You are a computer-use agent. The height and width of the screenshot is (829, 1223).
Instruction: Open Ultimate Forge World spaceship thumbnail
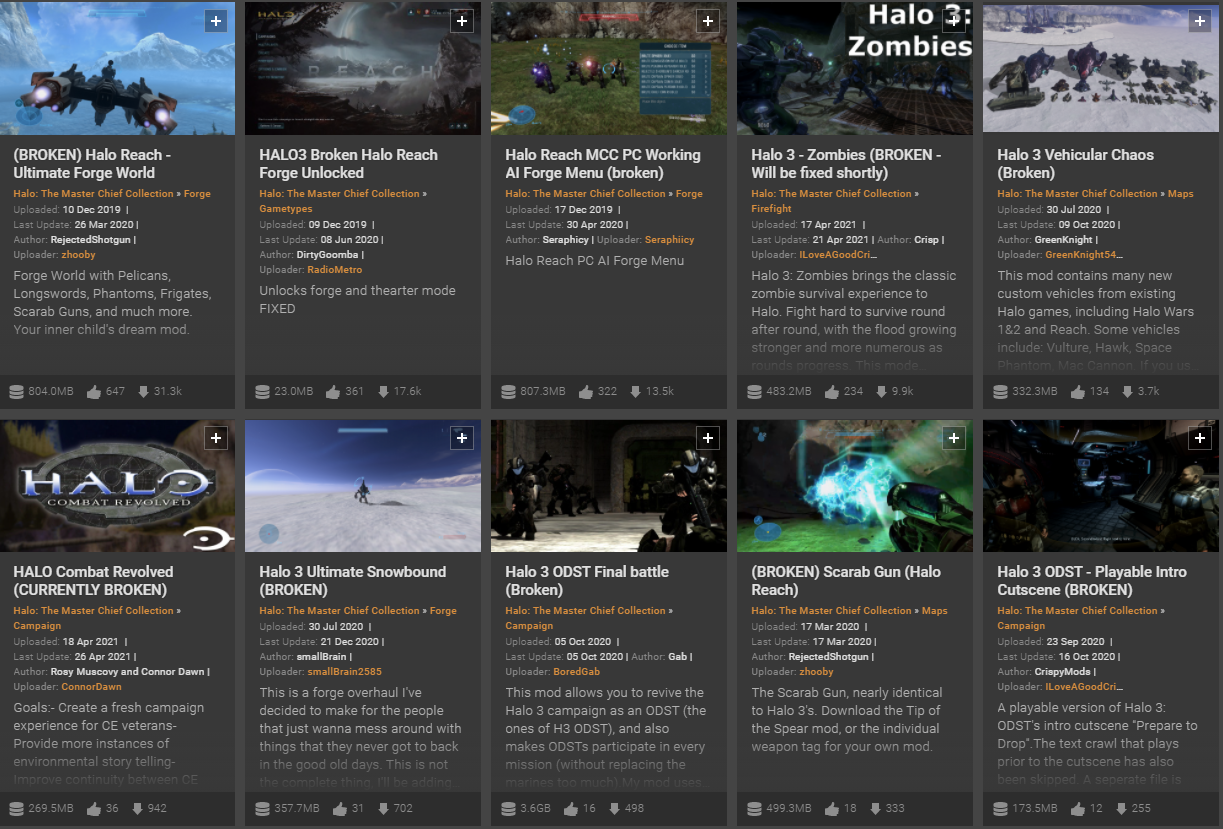click(117, 67)
